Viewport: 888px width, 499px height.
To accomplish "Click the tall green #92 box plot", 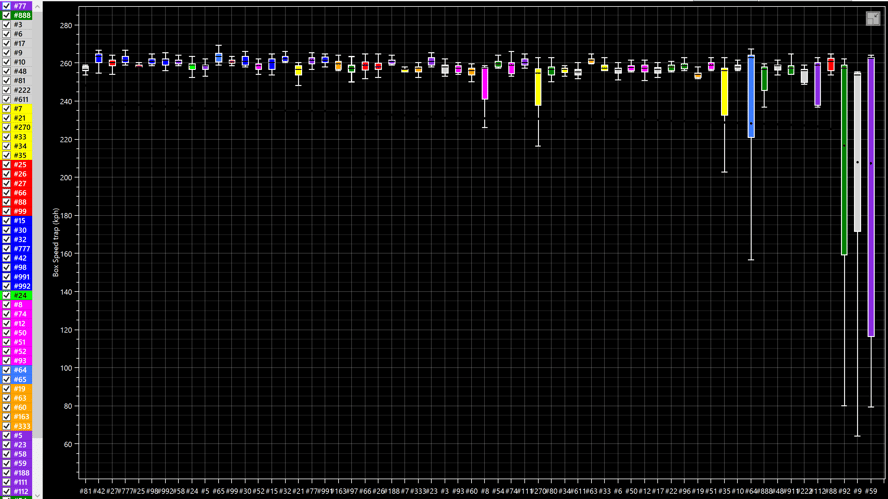I will tap(844, 160).
